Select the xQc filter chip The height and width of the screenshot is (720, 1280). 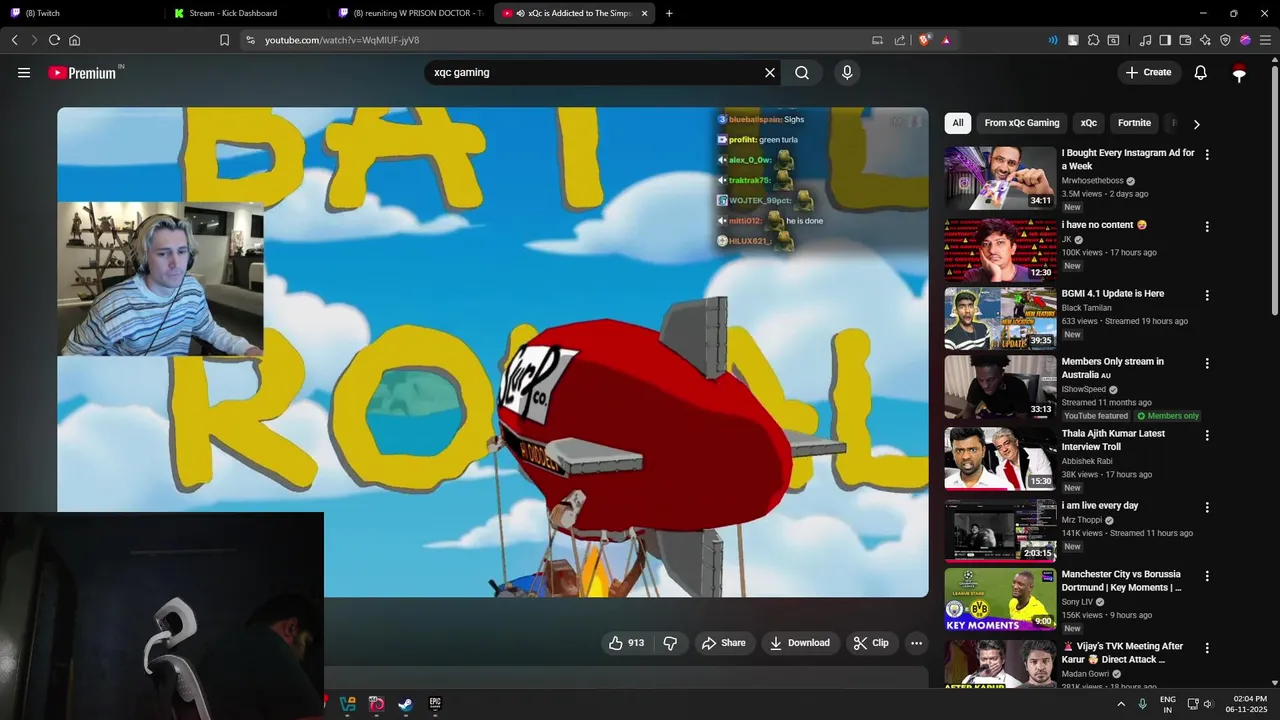pos(1089,123)
